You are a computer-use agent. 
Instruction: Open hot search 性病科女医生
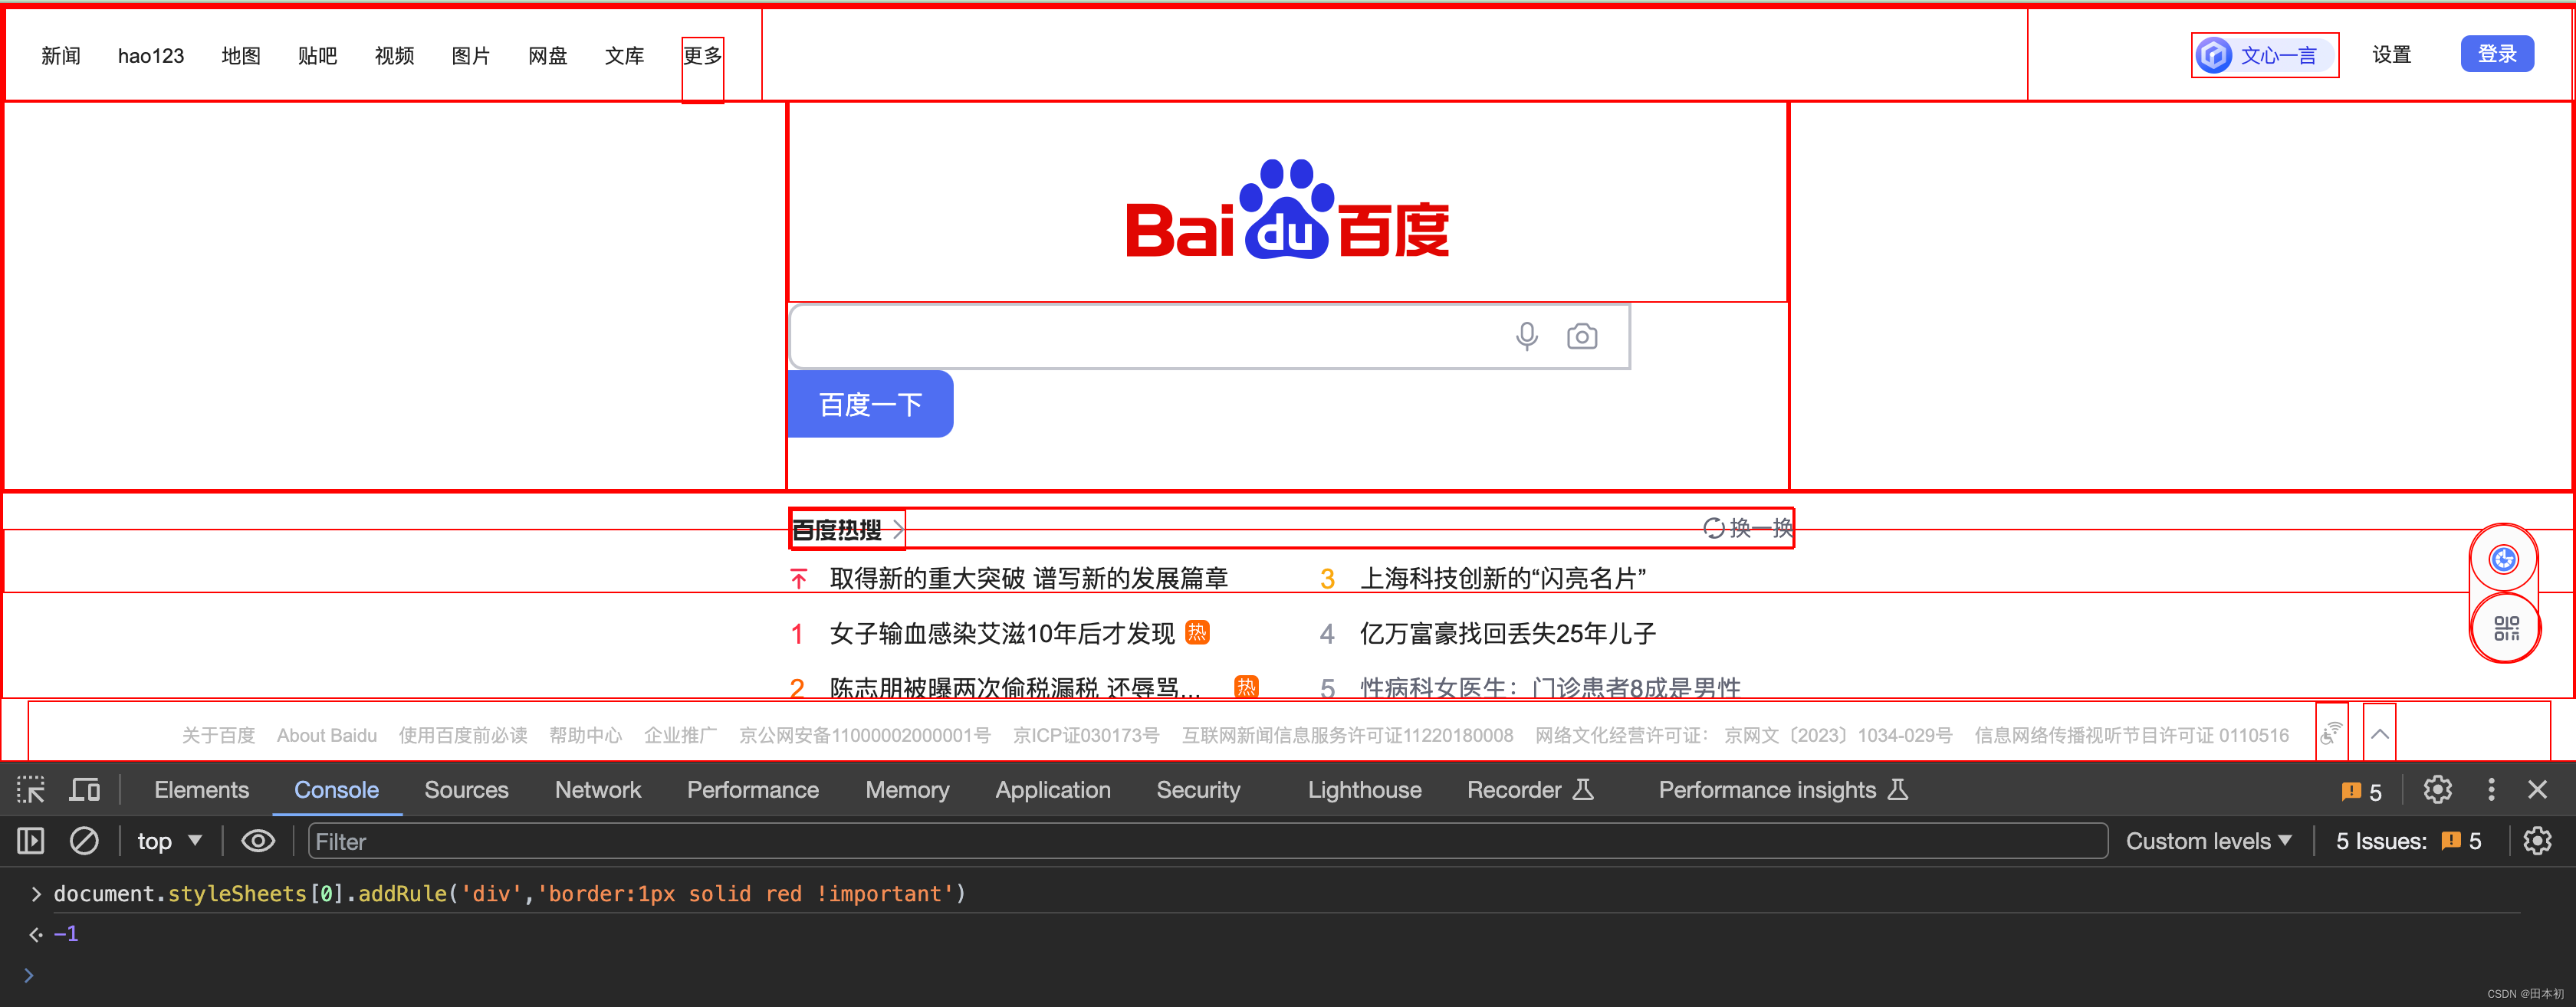pyautogui.click(x=1550, y=687)
